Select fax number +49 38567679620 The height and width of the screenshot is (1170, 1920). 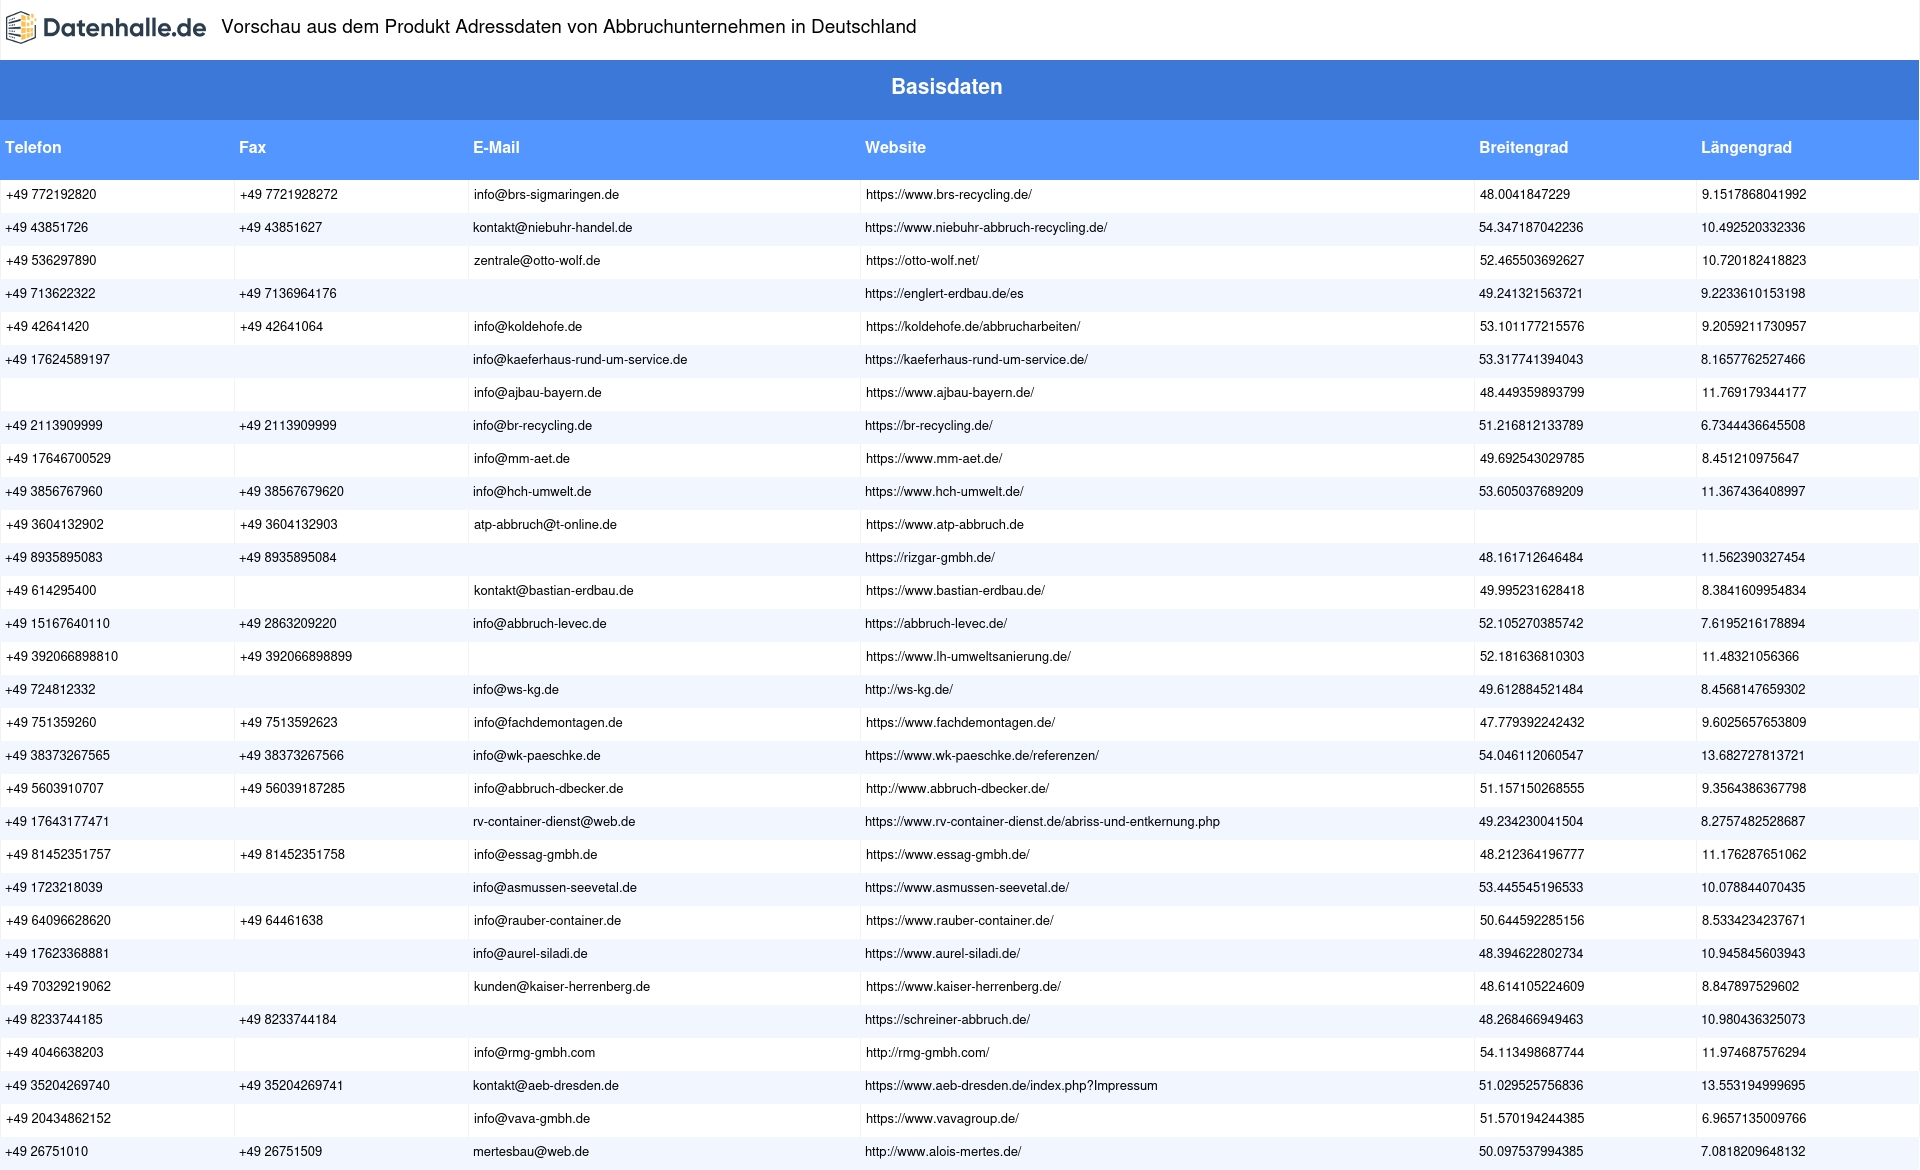(291, 492)
